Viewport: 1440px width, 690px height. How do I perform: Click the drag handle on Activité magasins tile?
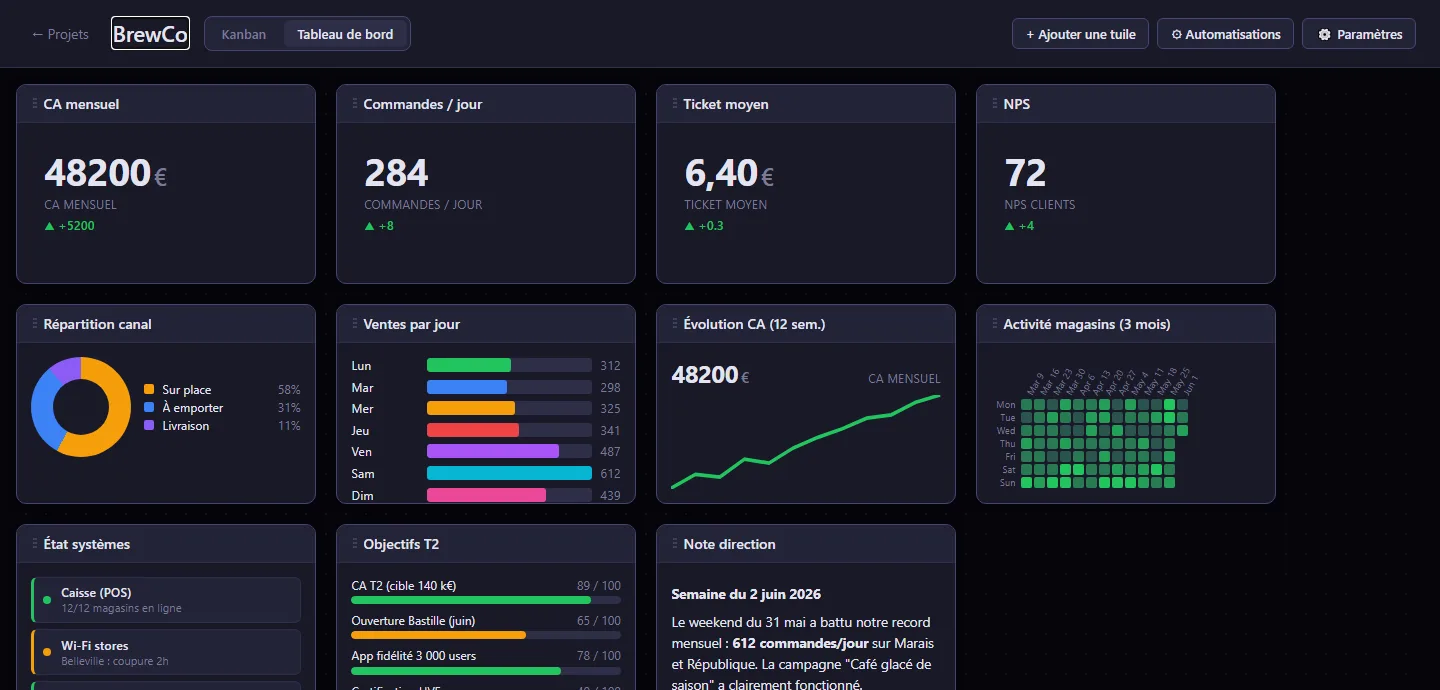click(x=995, y=324)
